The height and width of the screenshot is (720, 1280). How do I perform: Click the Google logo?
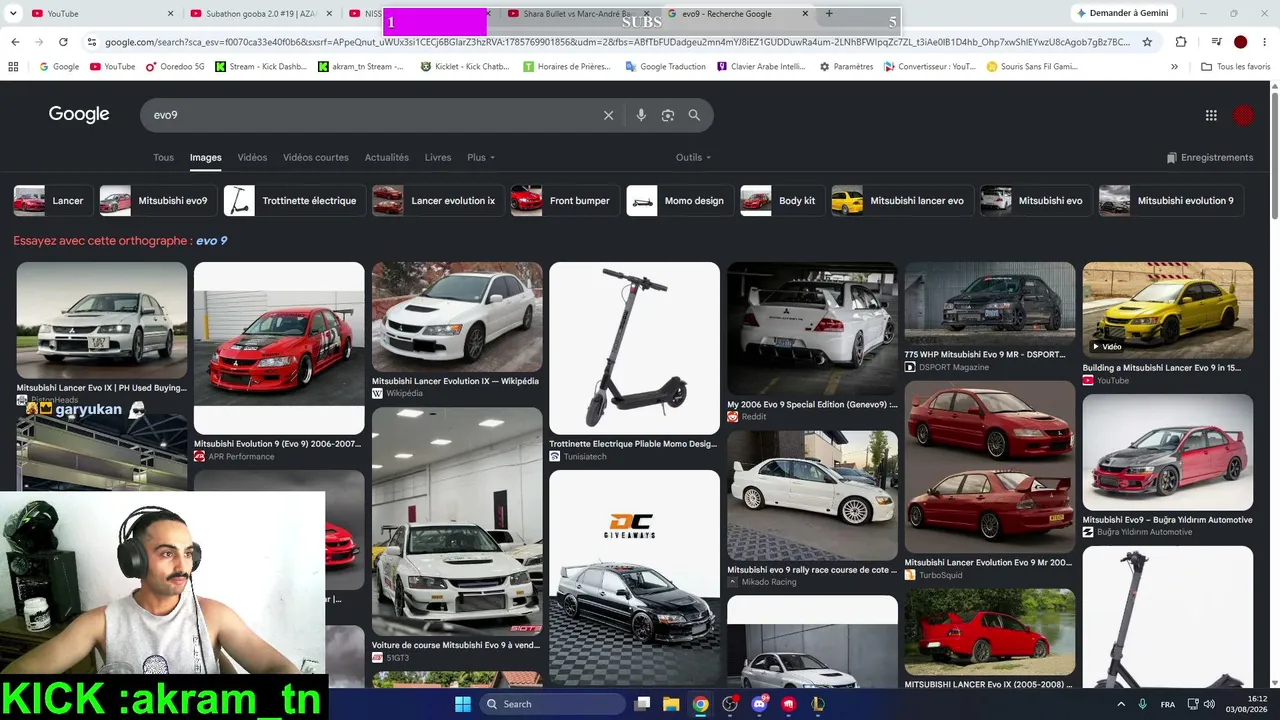(79, 114)
